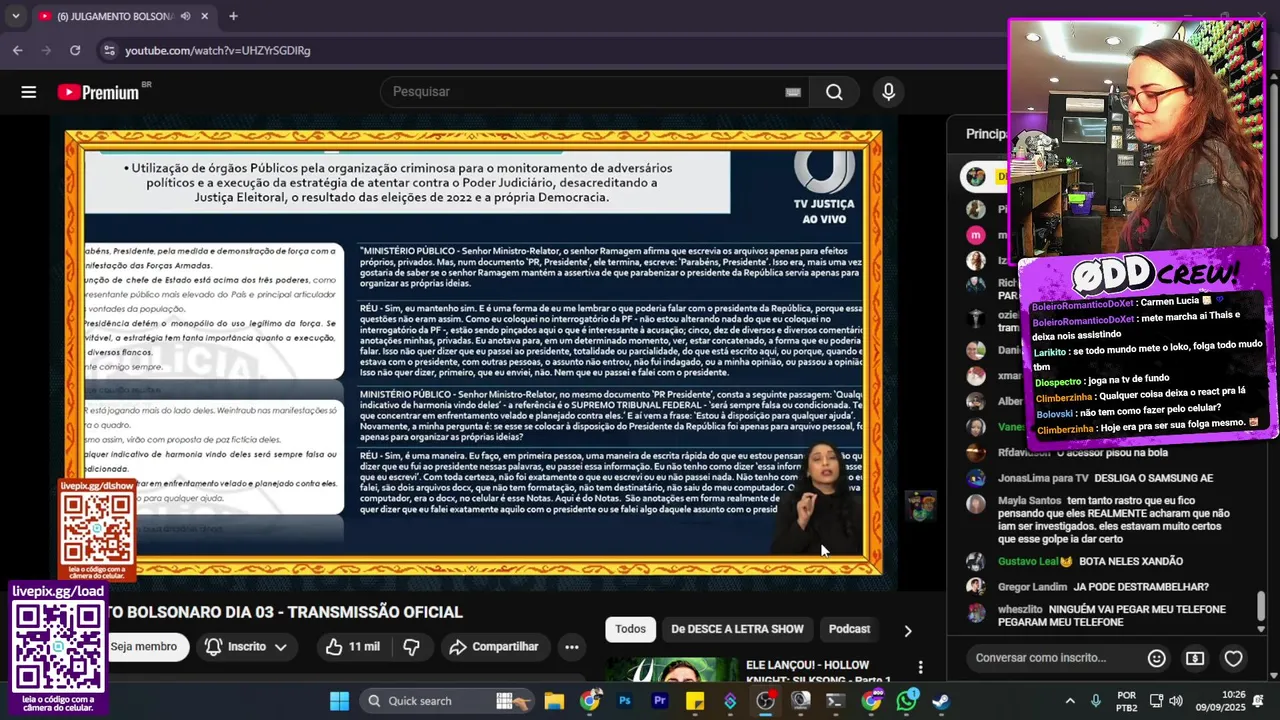Click the chat scrollbar thumb
Screen dimensions: 1280x720
pos(1261,605)
